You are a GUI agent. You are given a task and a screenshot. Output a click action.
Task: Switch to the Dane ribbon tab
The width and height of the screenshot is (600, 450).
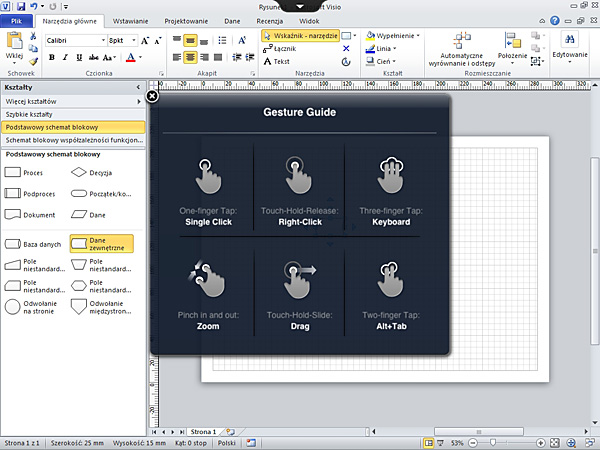(x=232, y=21)
